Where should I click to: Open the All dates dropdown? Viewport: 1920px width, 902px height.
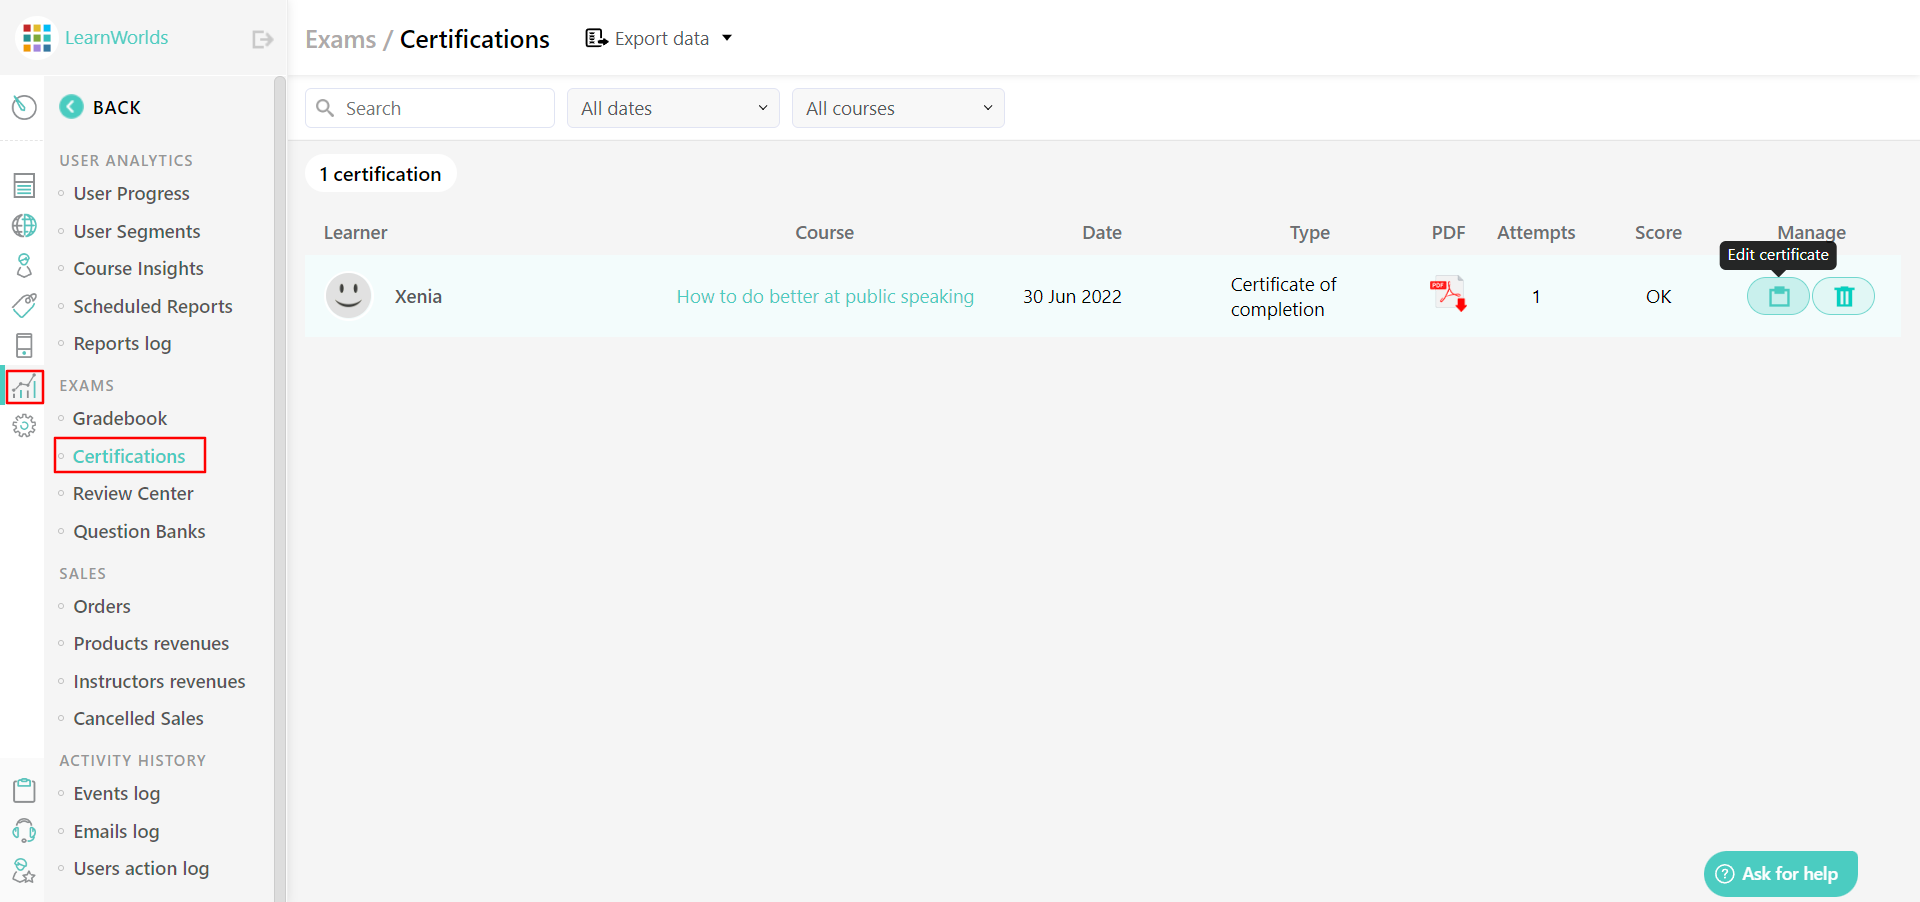coord(672,108)
